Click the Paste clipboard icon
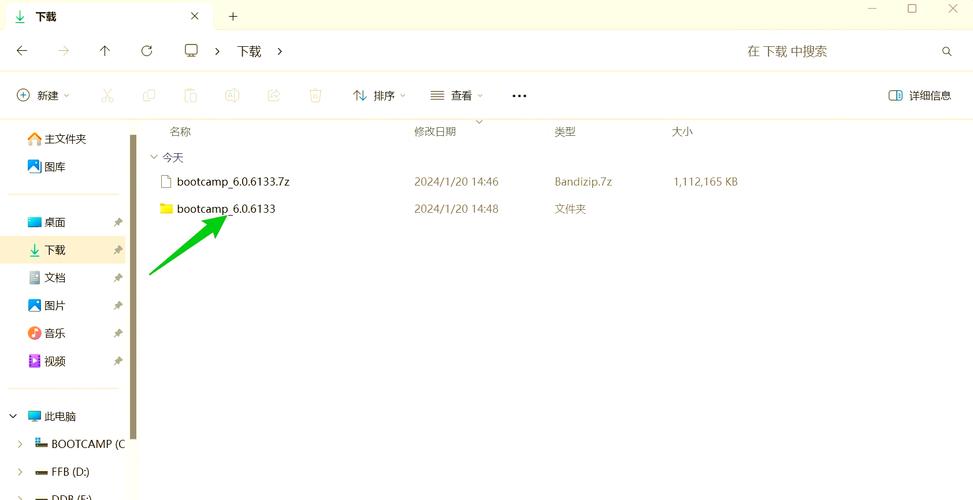Image resolution: width=973 pixels, height=500 pixels. [x=190, y=96]
